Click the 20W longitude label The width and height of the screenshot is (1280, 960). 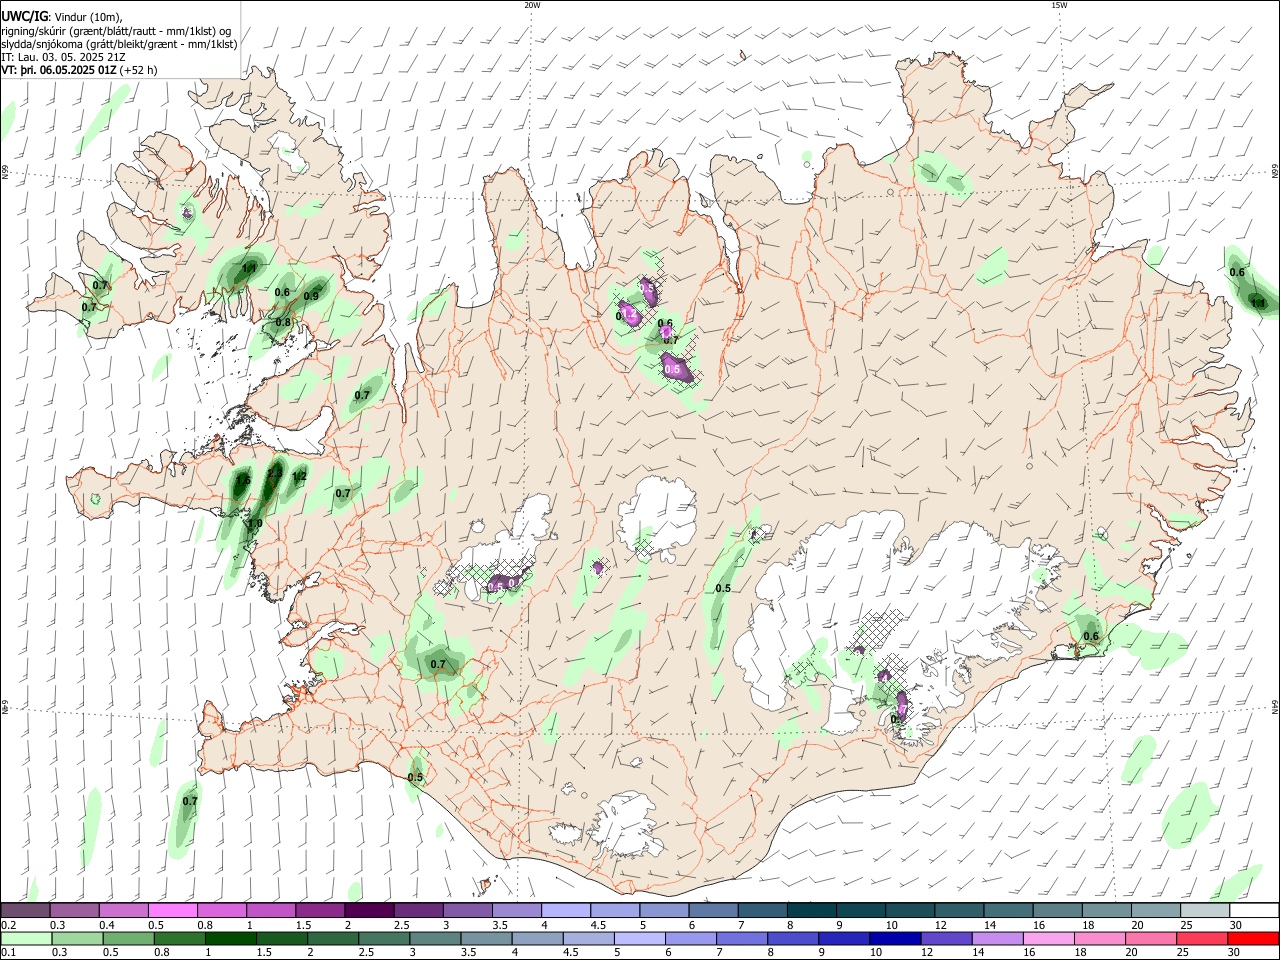click(x=532, y=5)
